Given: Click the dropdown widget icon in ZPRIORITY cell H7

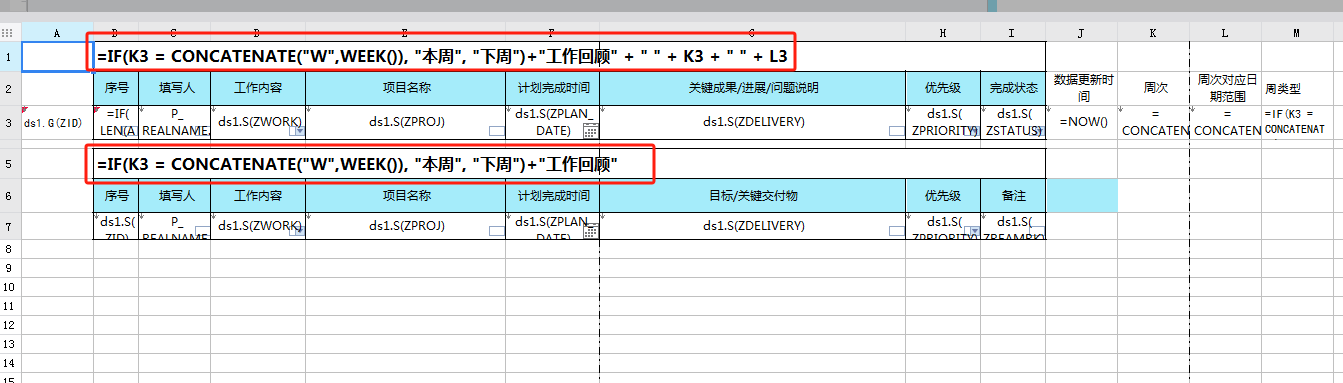Looking at the screenshot, I should point(972,231).
